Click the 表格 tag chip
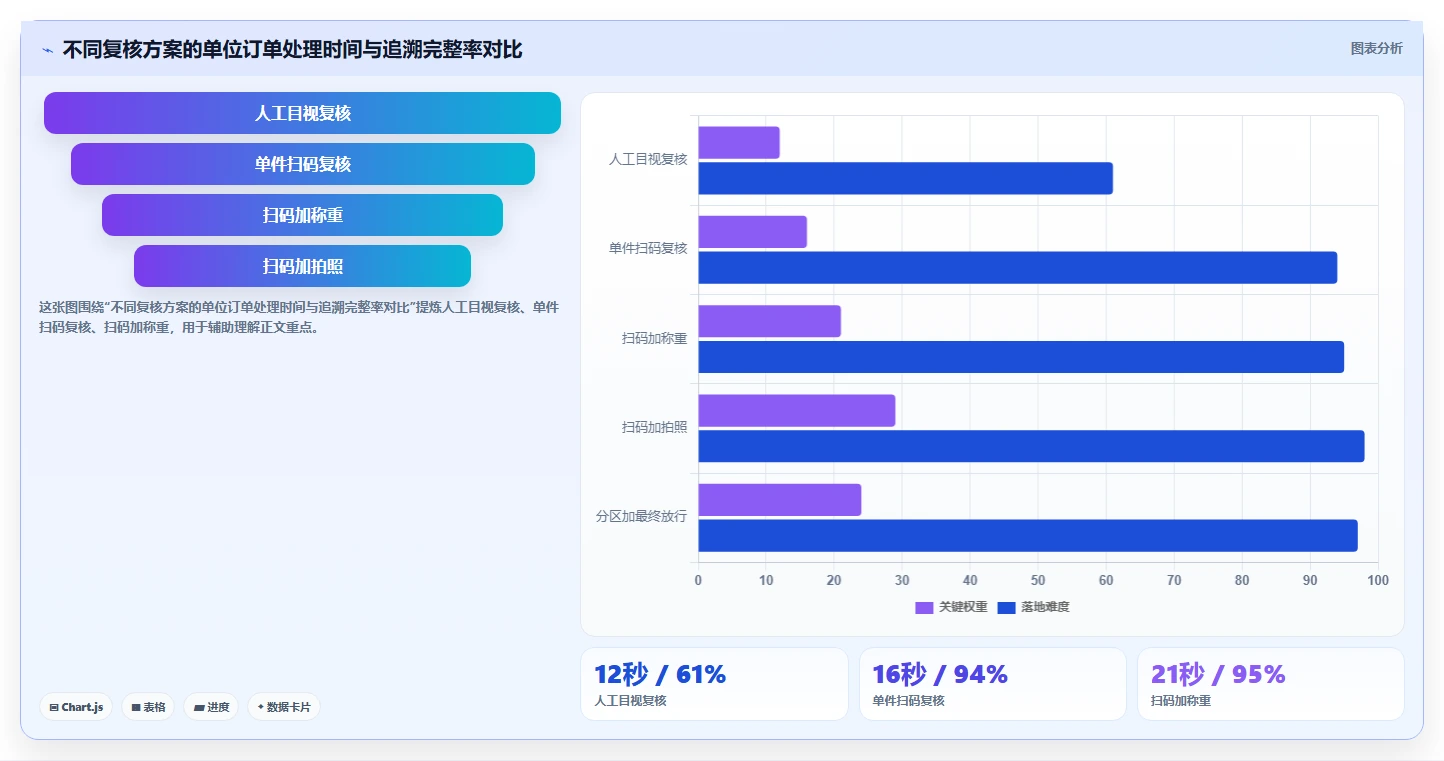Viewport: 1444px width, 761px height. pyautogui.click(x=148, y=707)
